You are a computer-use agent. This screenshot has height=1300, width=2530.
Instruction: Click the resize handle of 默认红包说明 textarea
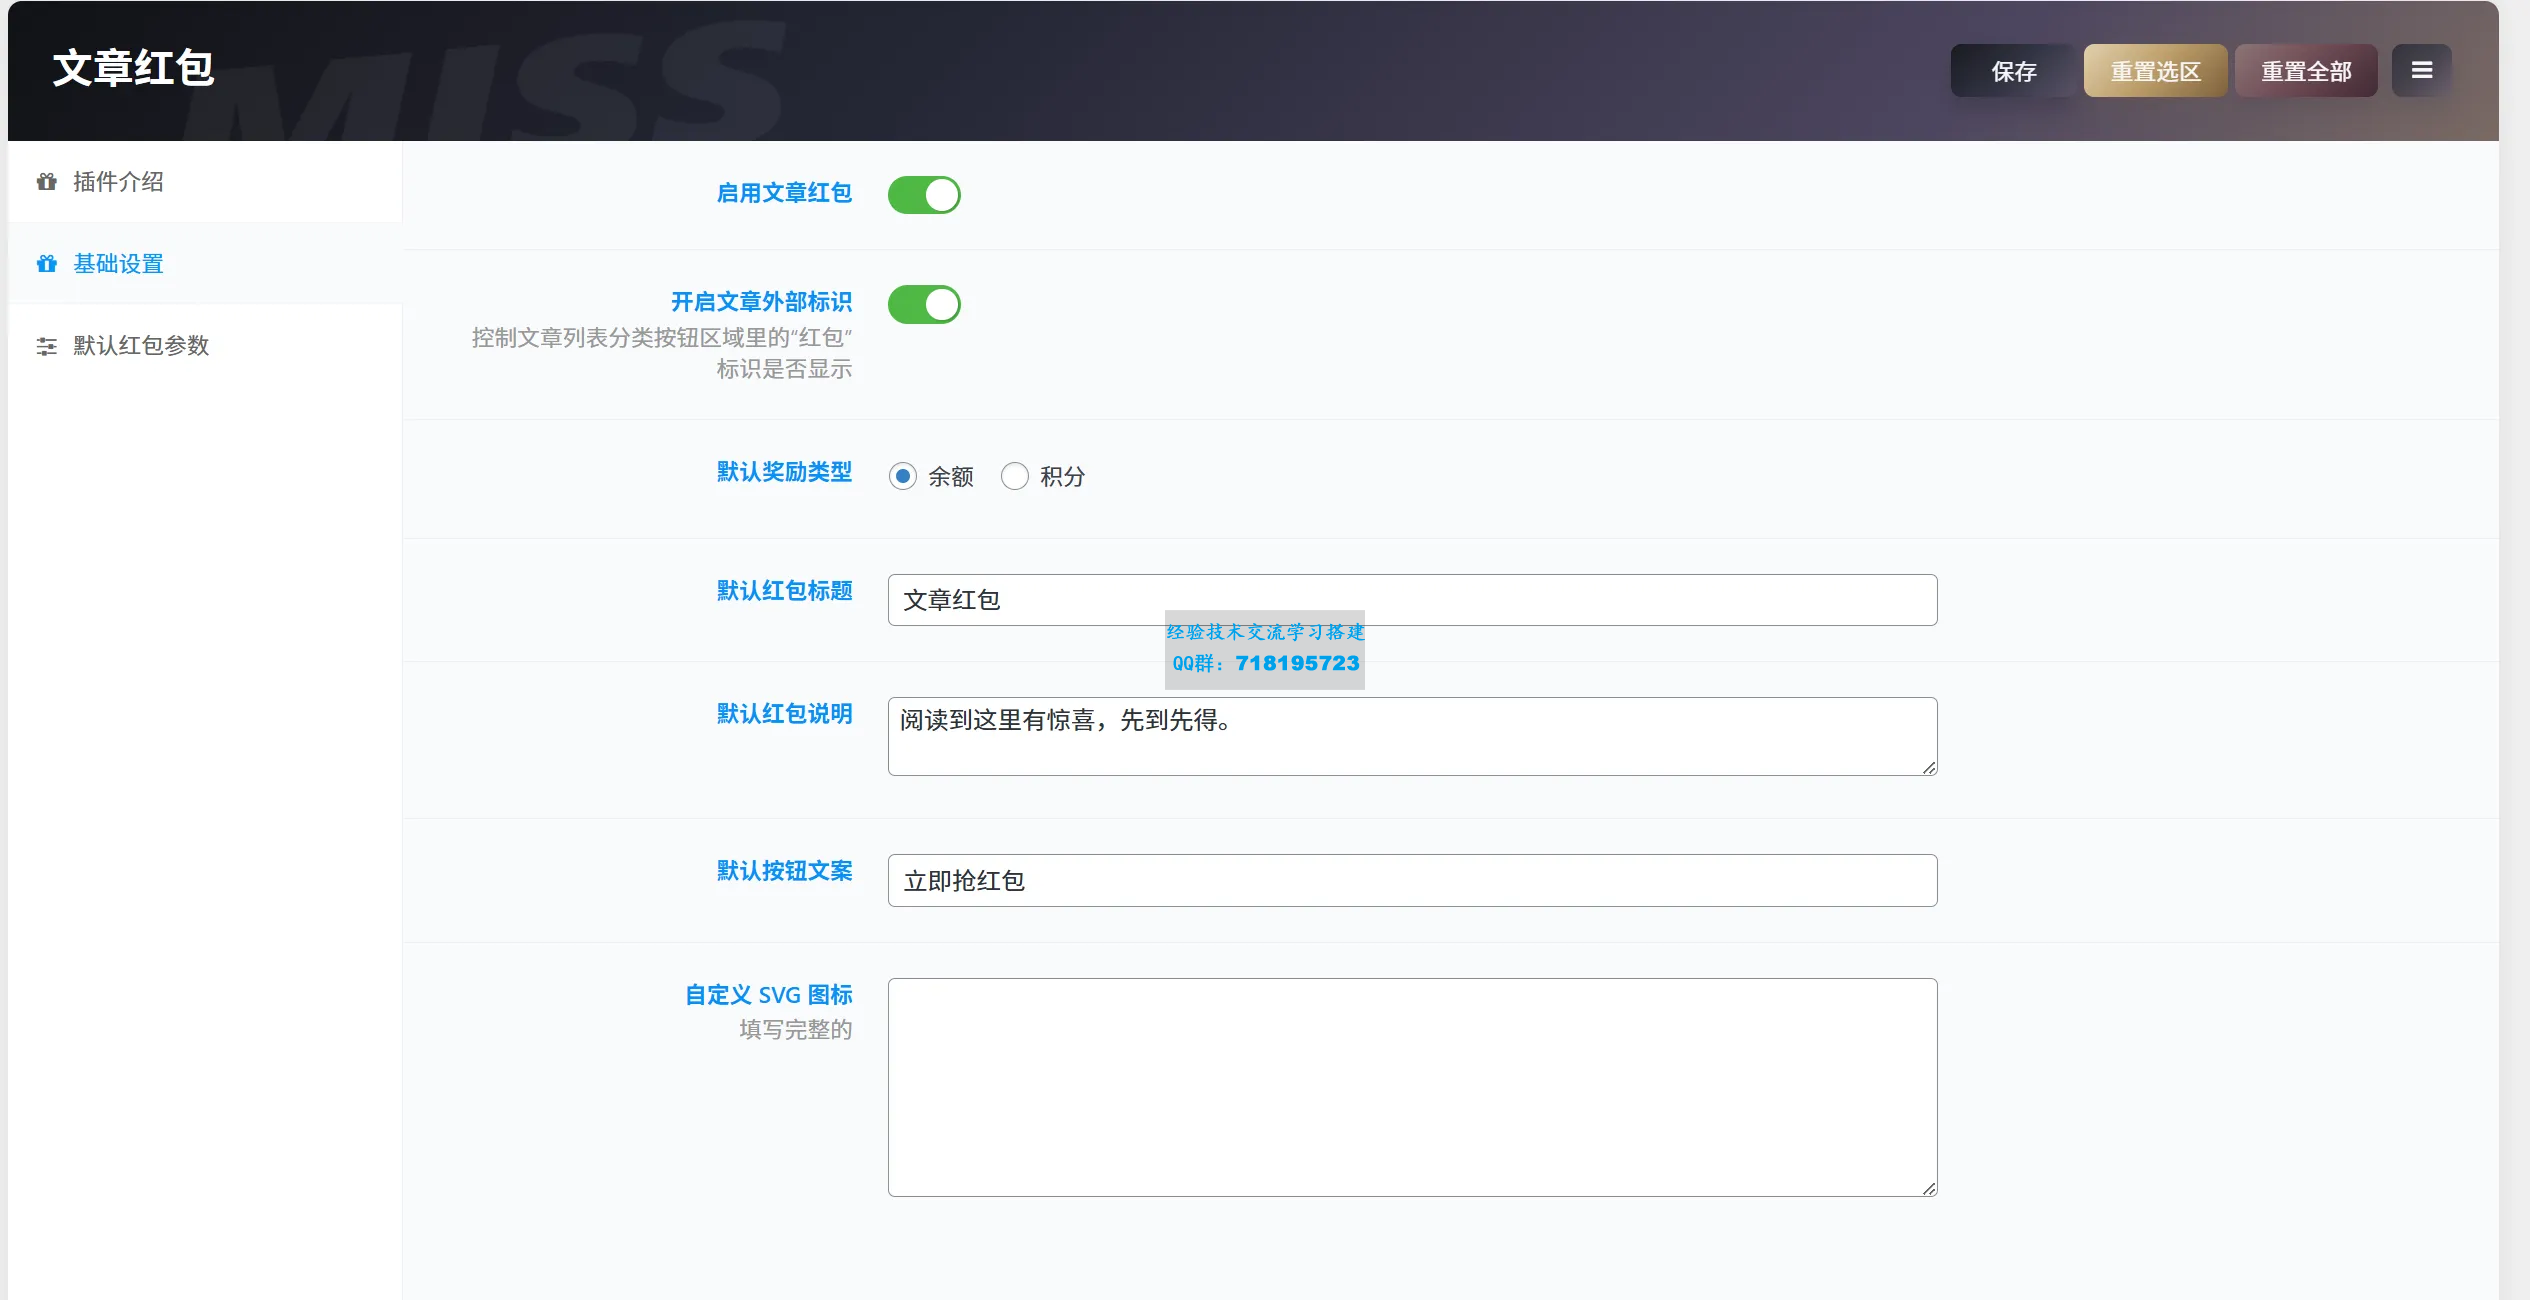(1929, 767)
